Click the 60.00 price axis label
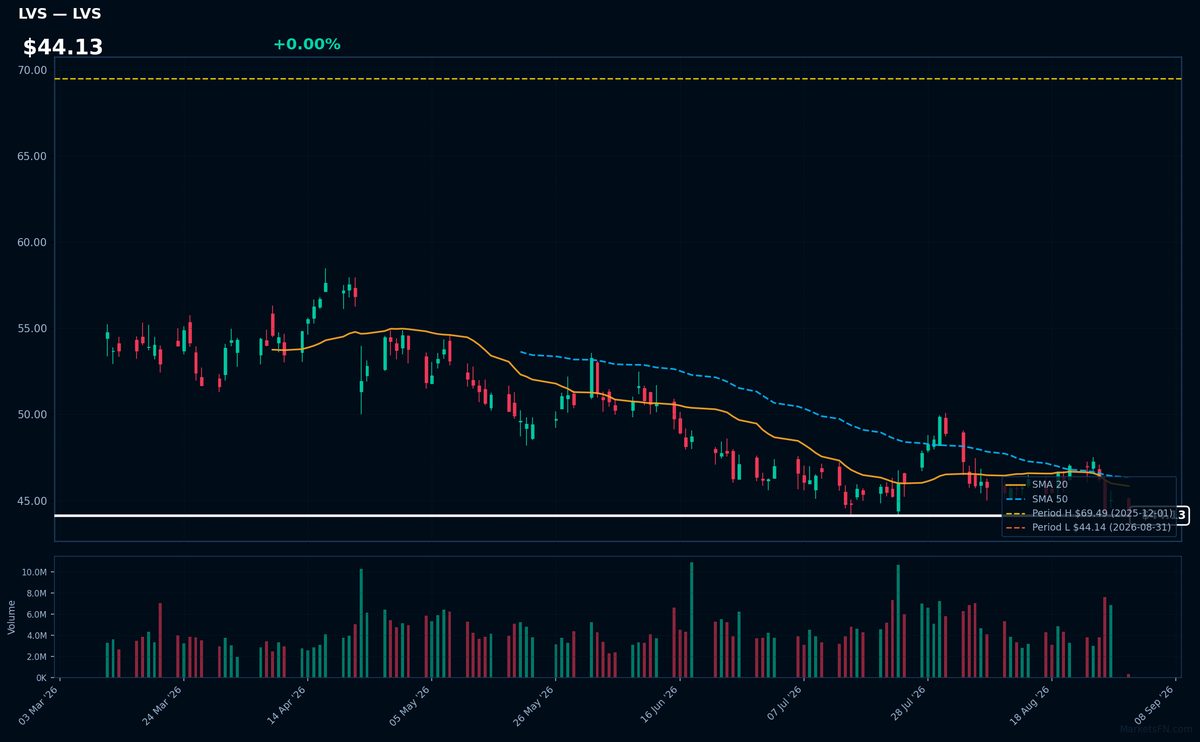Screen dimensions: 1200x742 tap(32, 242)
